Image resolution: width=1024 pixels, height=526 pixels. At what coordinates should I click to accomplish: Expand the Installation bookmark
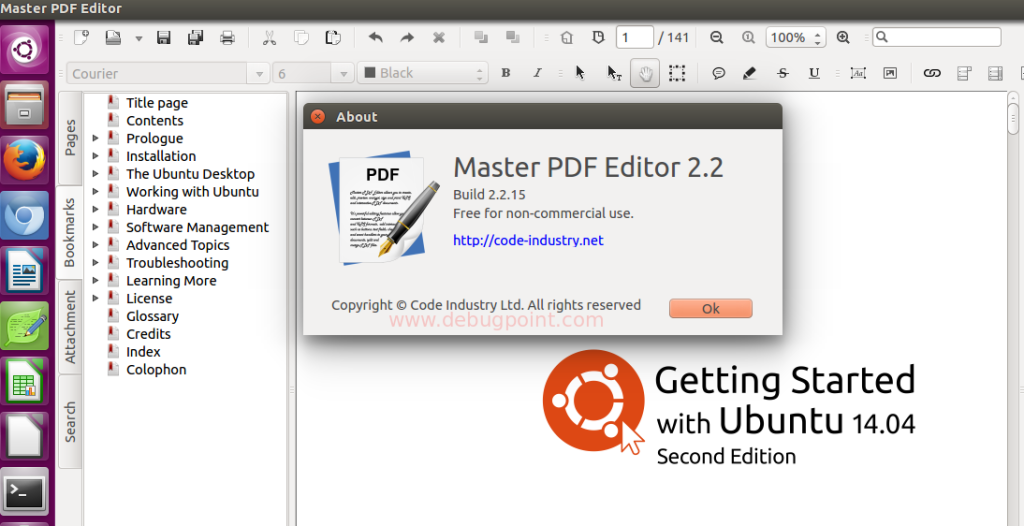[x=96, y=156]
